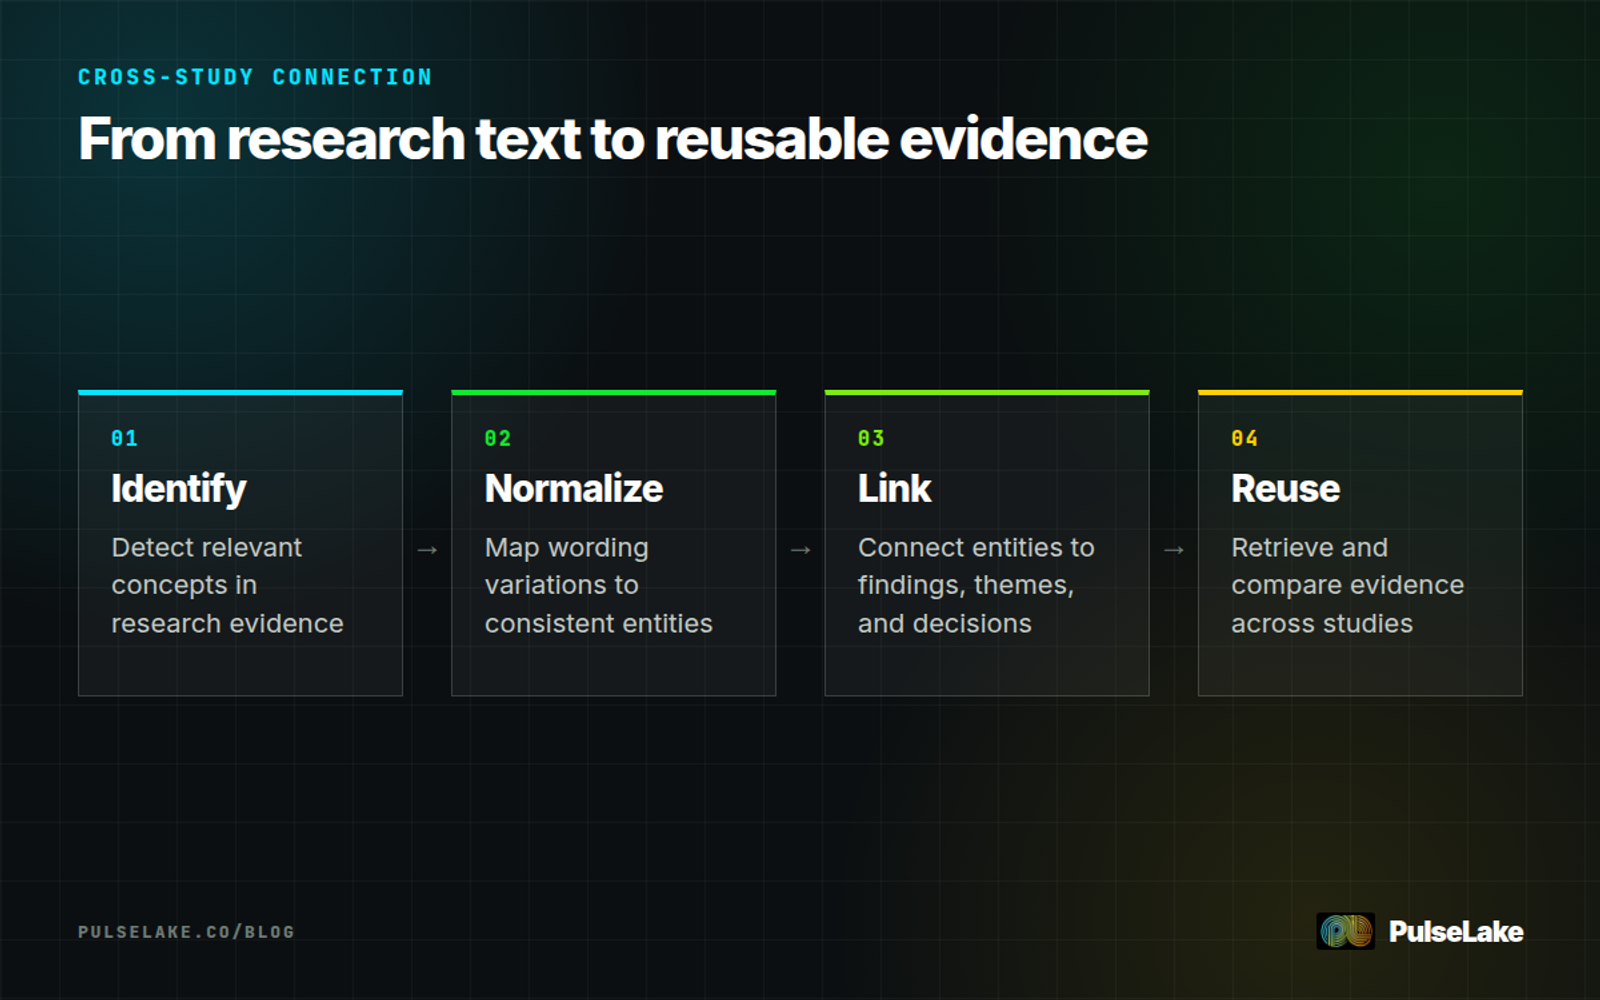Image resolution: width=1600 pixels, height=1000 pixels.
Task: Click the PulseLake brand name
Action: [1456, 932]
